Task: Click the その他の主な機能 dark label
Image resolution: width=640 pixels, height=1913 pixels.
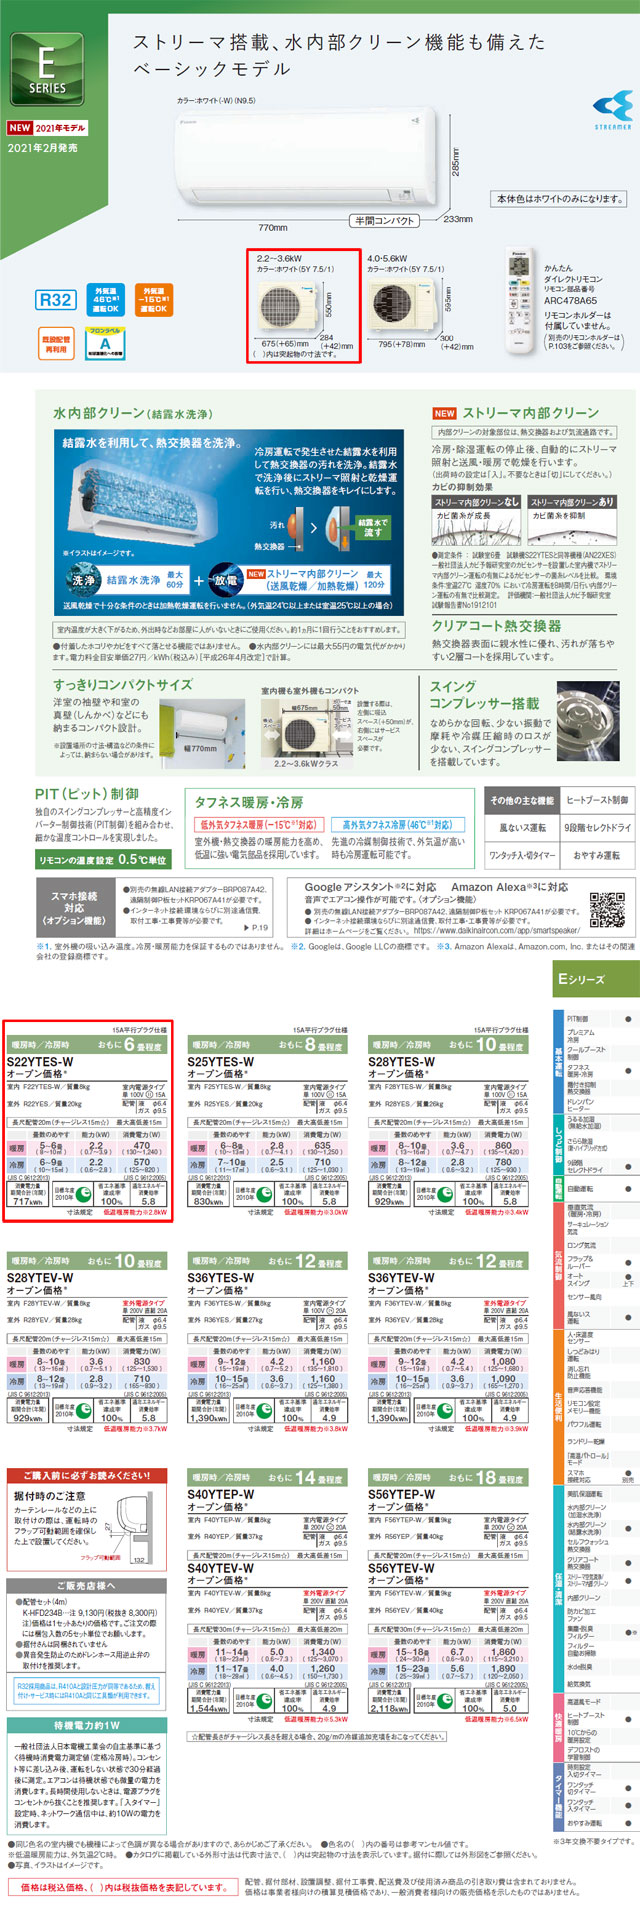Action: click(522, 800)
